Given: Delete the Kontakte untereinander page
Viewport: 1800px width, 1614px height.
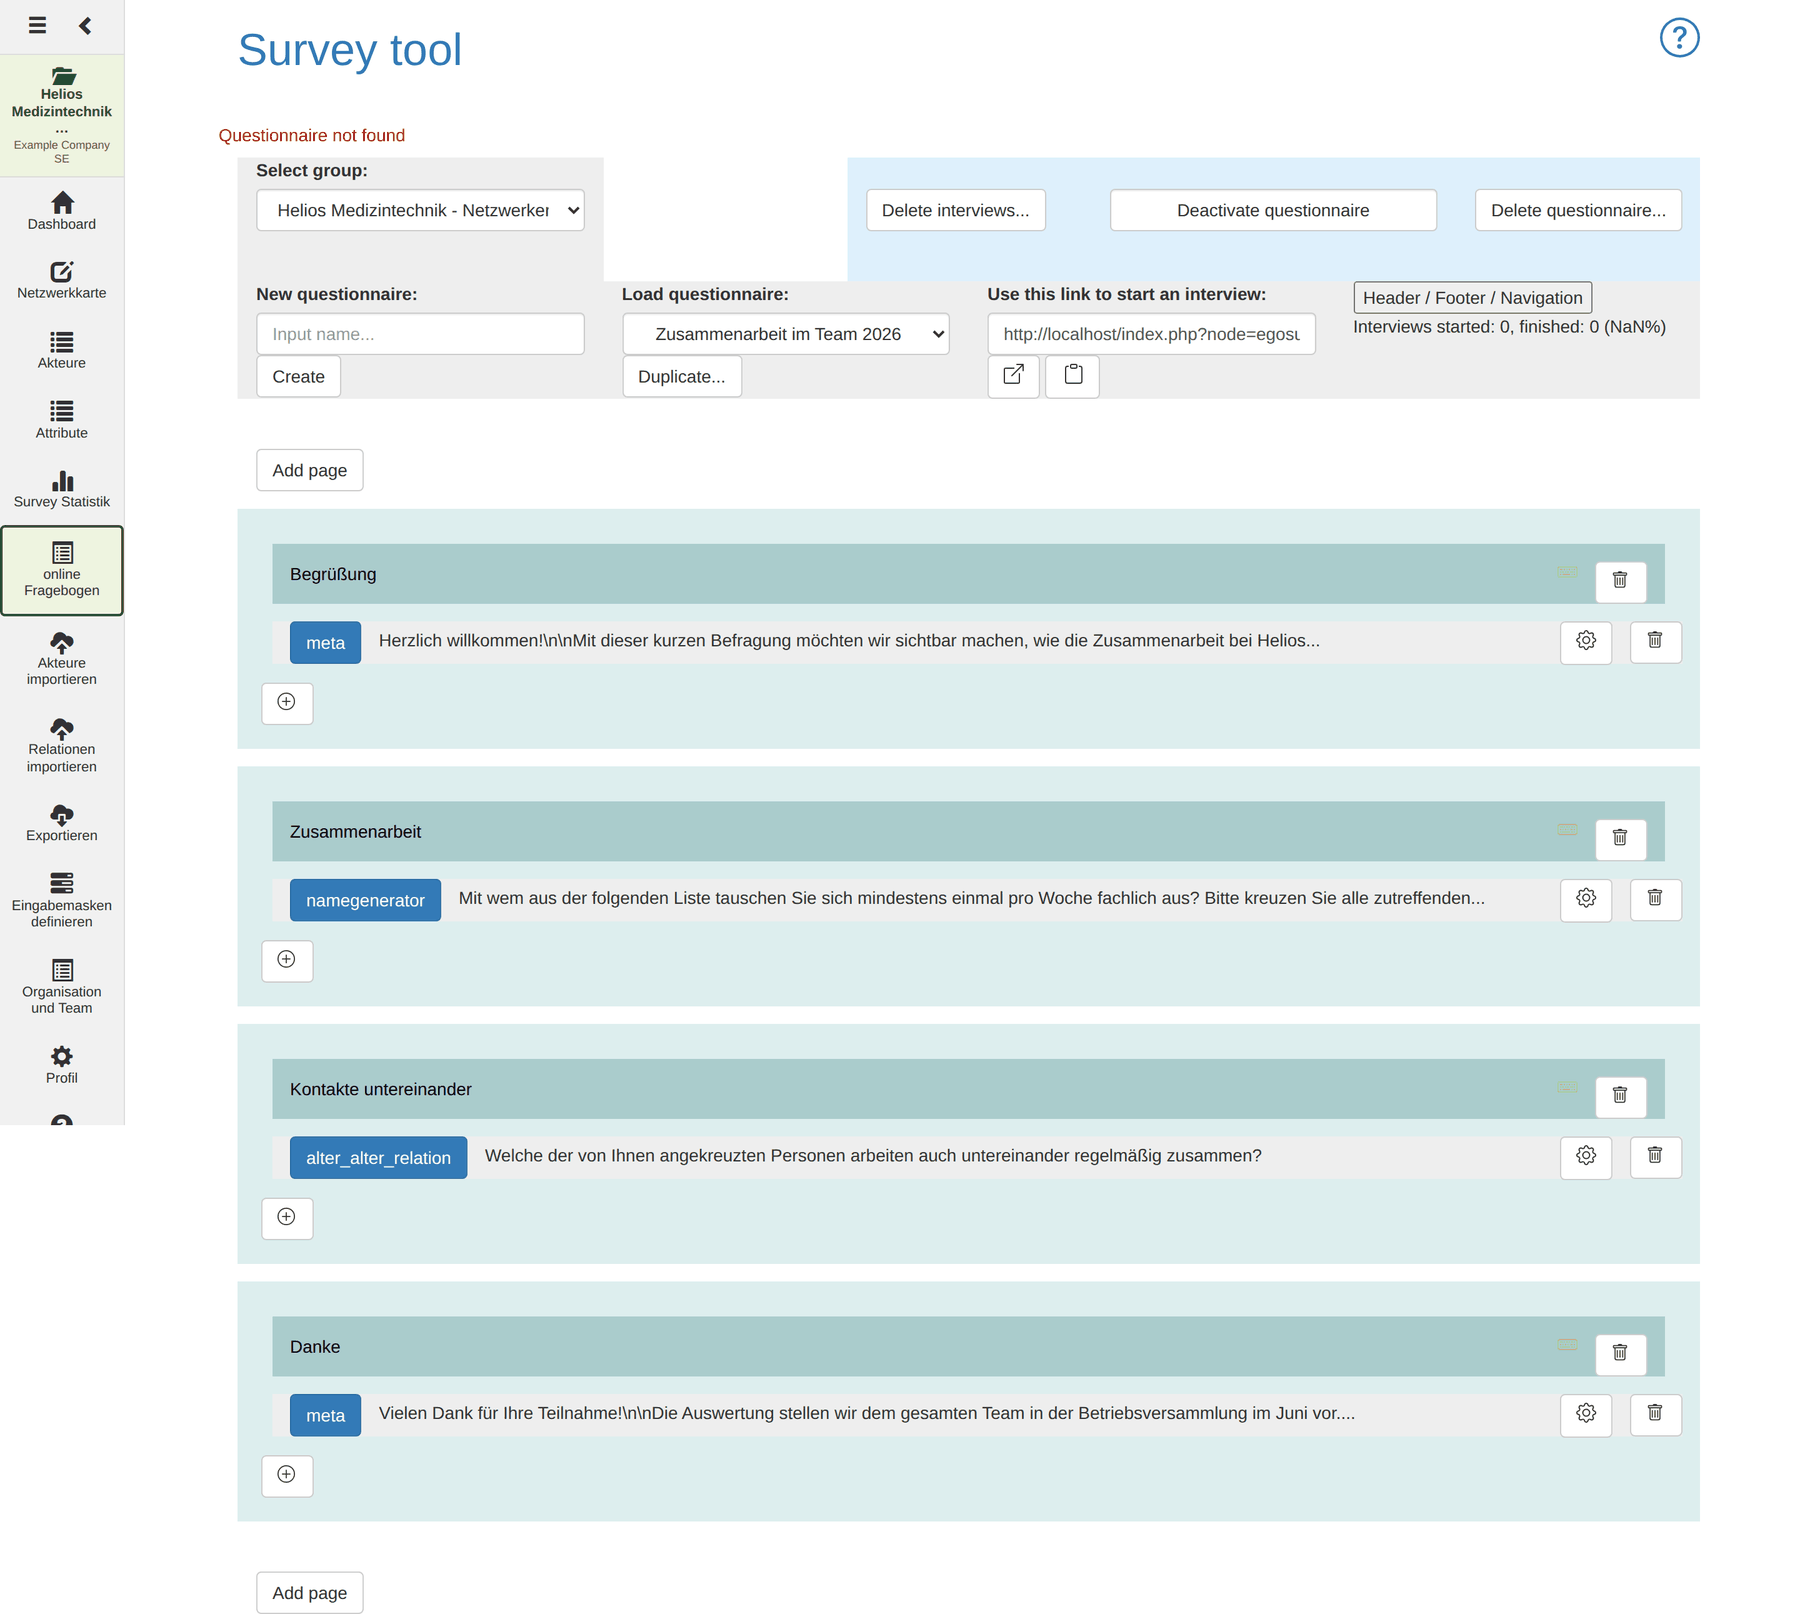Looking at the screenshot, I should (1620, 1096).
